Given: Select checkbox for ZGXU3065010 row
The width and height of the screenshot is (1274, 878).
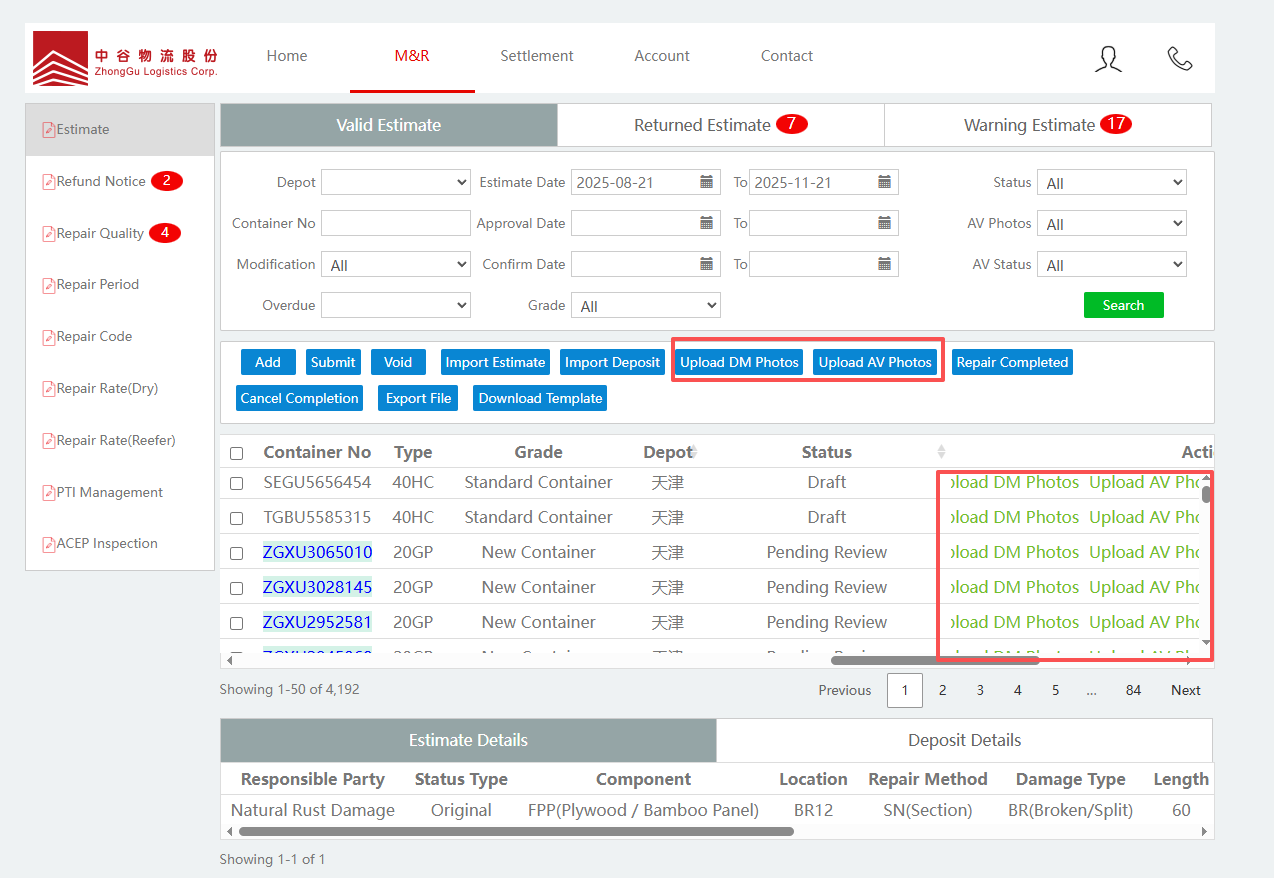Looking at the screenshot, I should pos(237,553).
